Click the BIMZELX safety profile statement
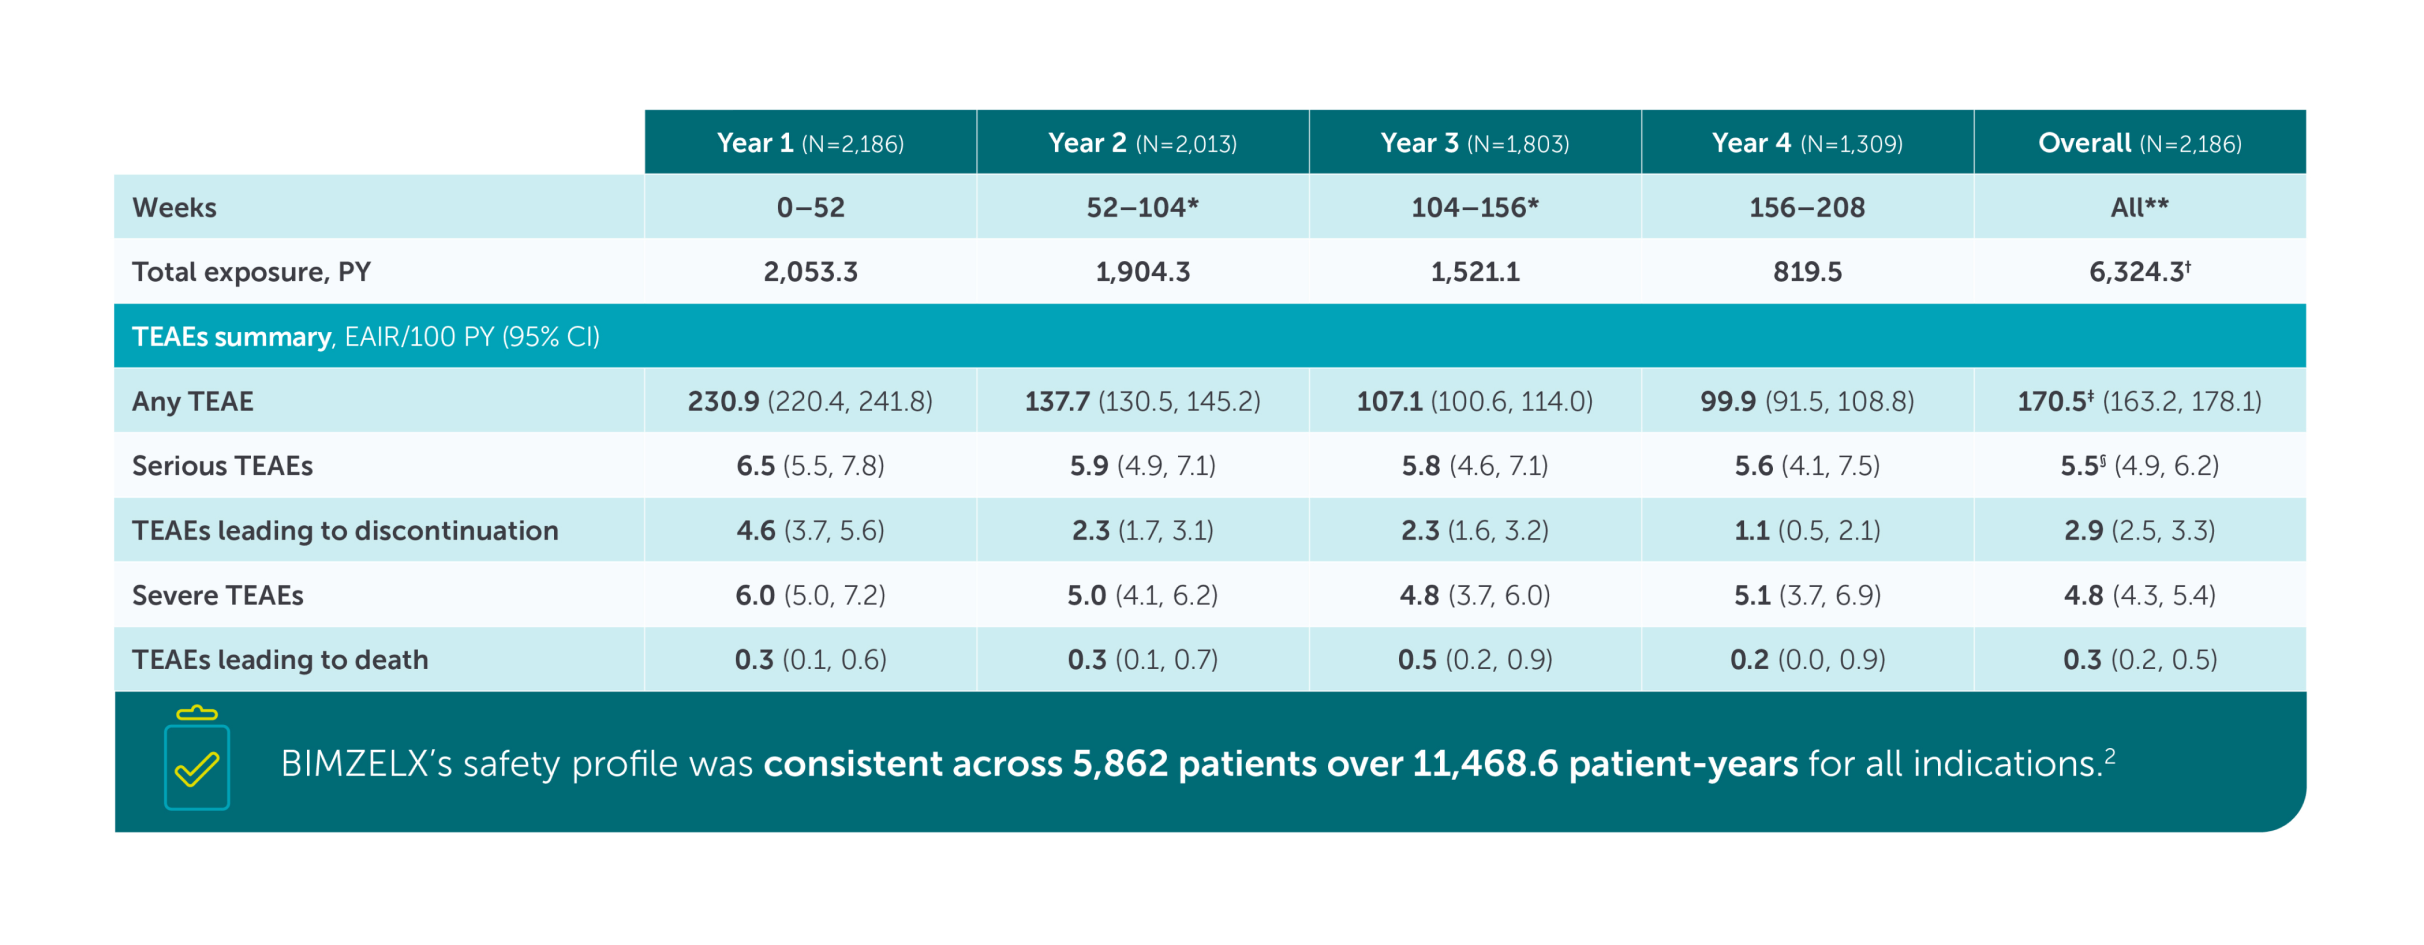The image size is (2424, 945). 1197,764
